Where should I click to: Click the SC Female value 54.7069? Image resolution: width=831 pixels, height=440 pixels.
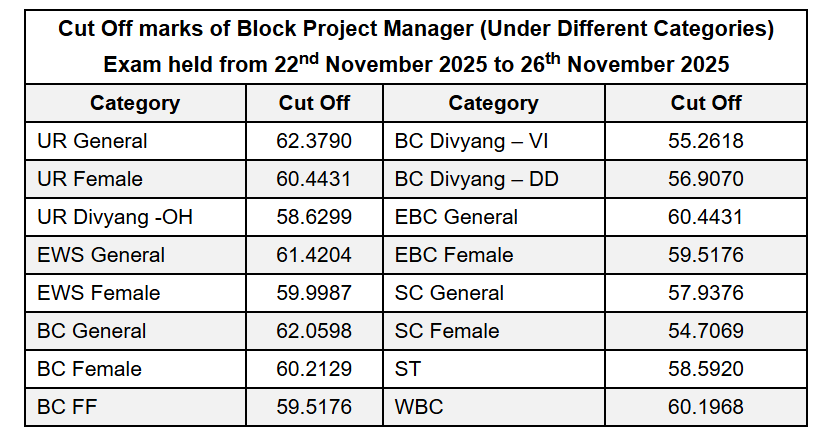tap(706, 331)
